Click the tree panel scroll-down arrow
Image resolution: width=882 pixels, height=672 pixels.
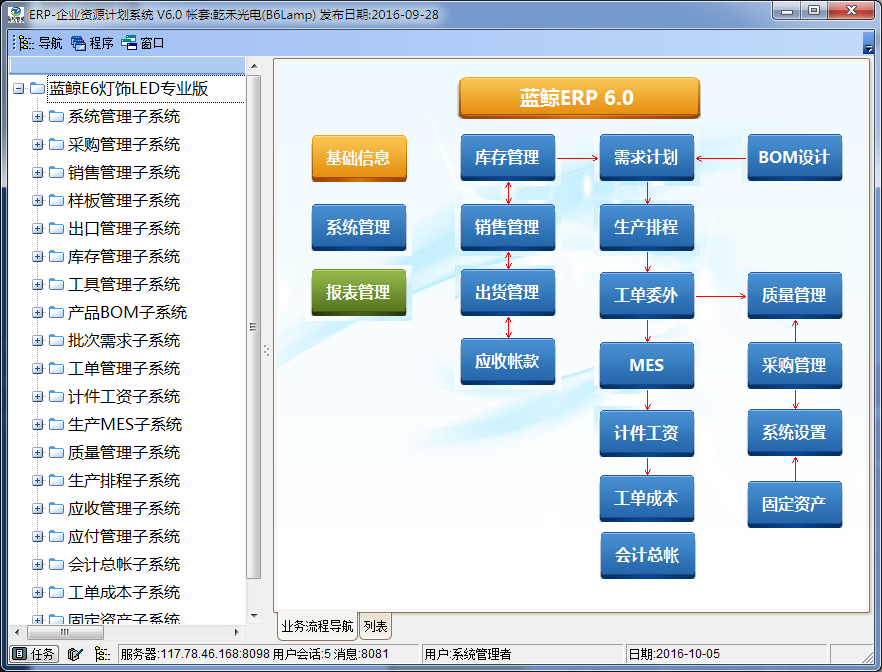254,616
